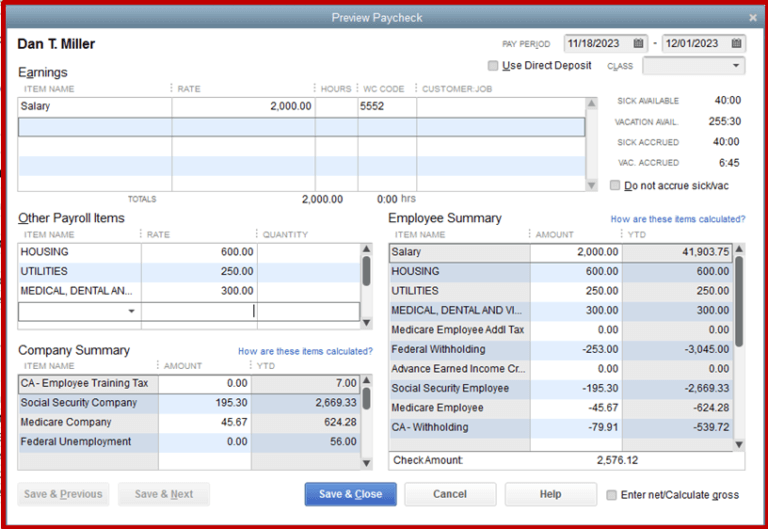The height and width of the screenshot is (529, 768).
Task: Click Earnings table scroll up arrow
Action: tap(592, 103)
